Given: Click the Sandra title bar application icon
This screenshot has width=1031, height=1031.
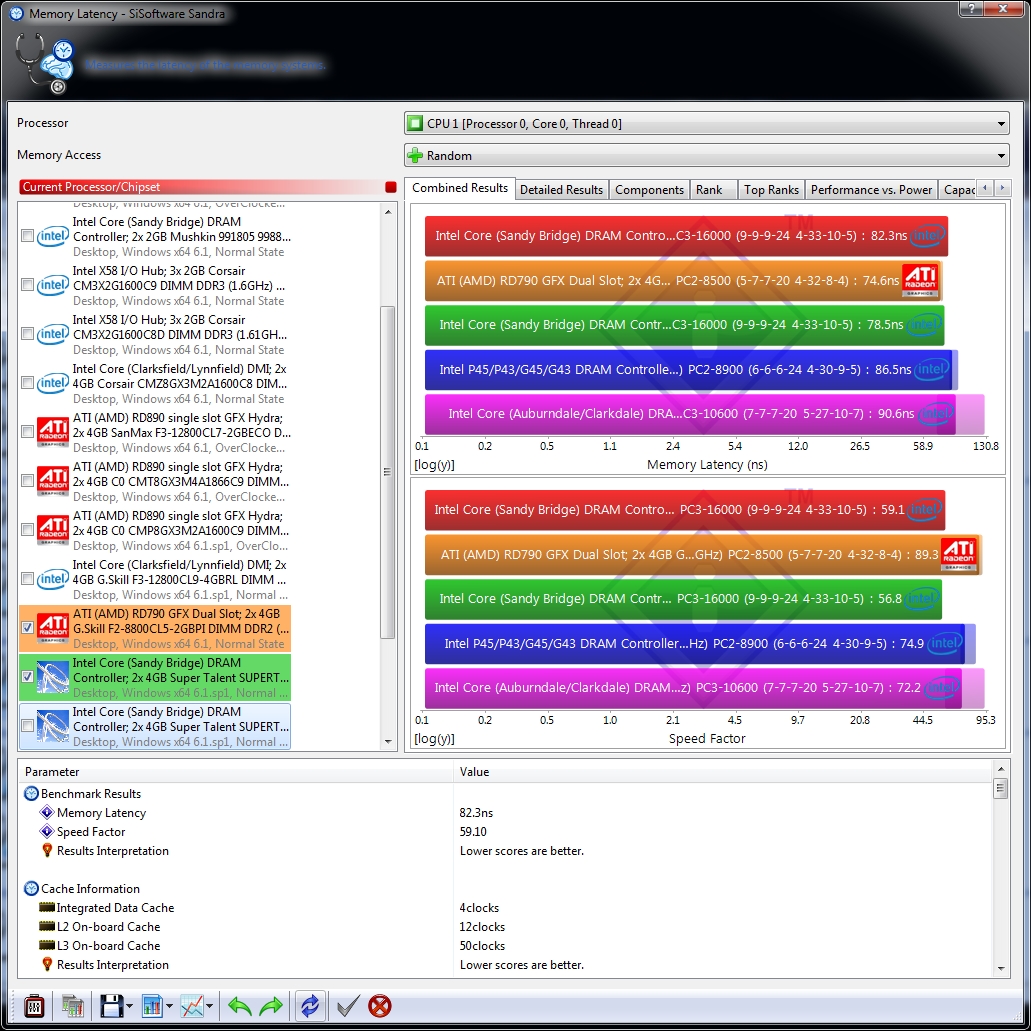Looking at the screenshot, I should point(16,13).
